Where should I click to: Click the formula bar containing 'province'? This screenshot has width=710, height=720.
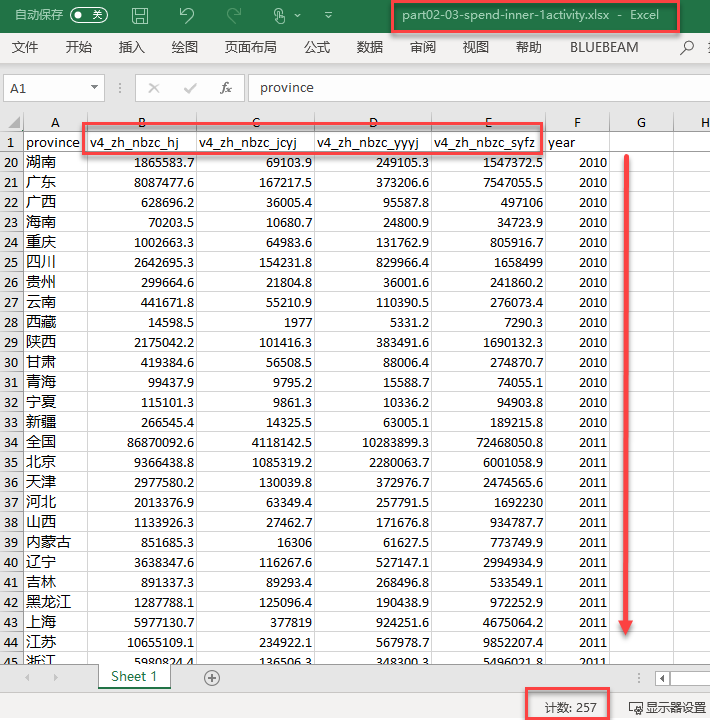(470, 88)
